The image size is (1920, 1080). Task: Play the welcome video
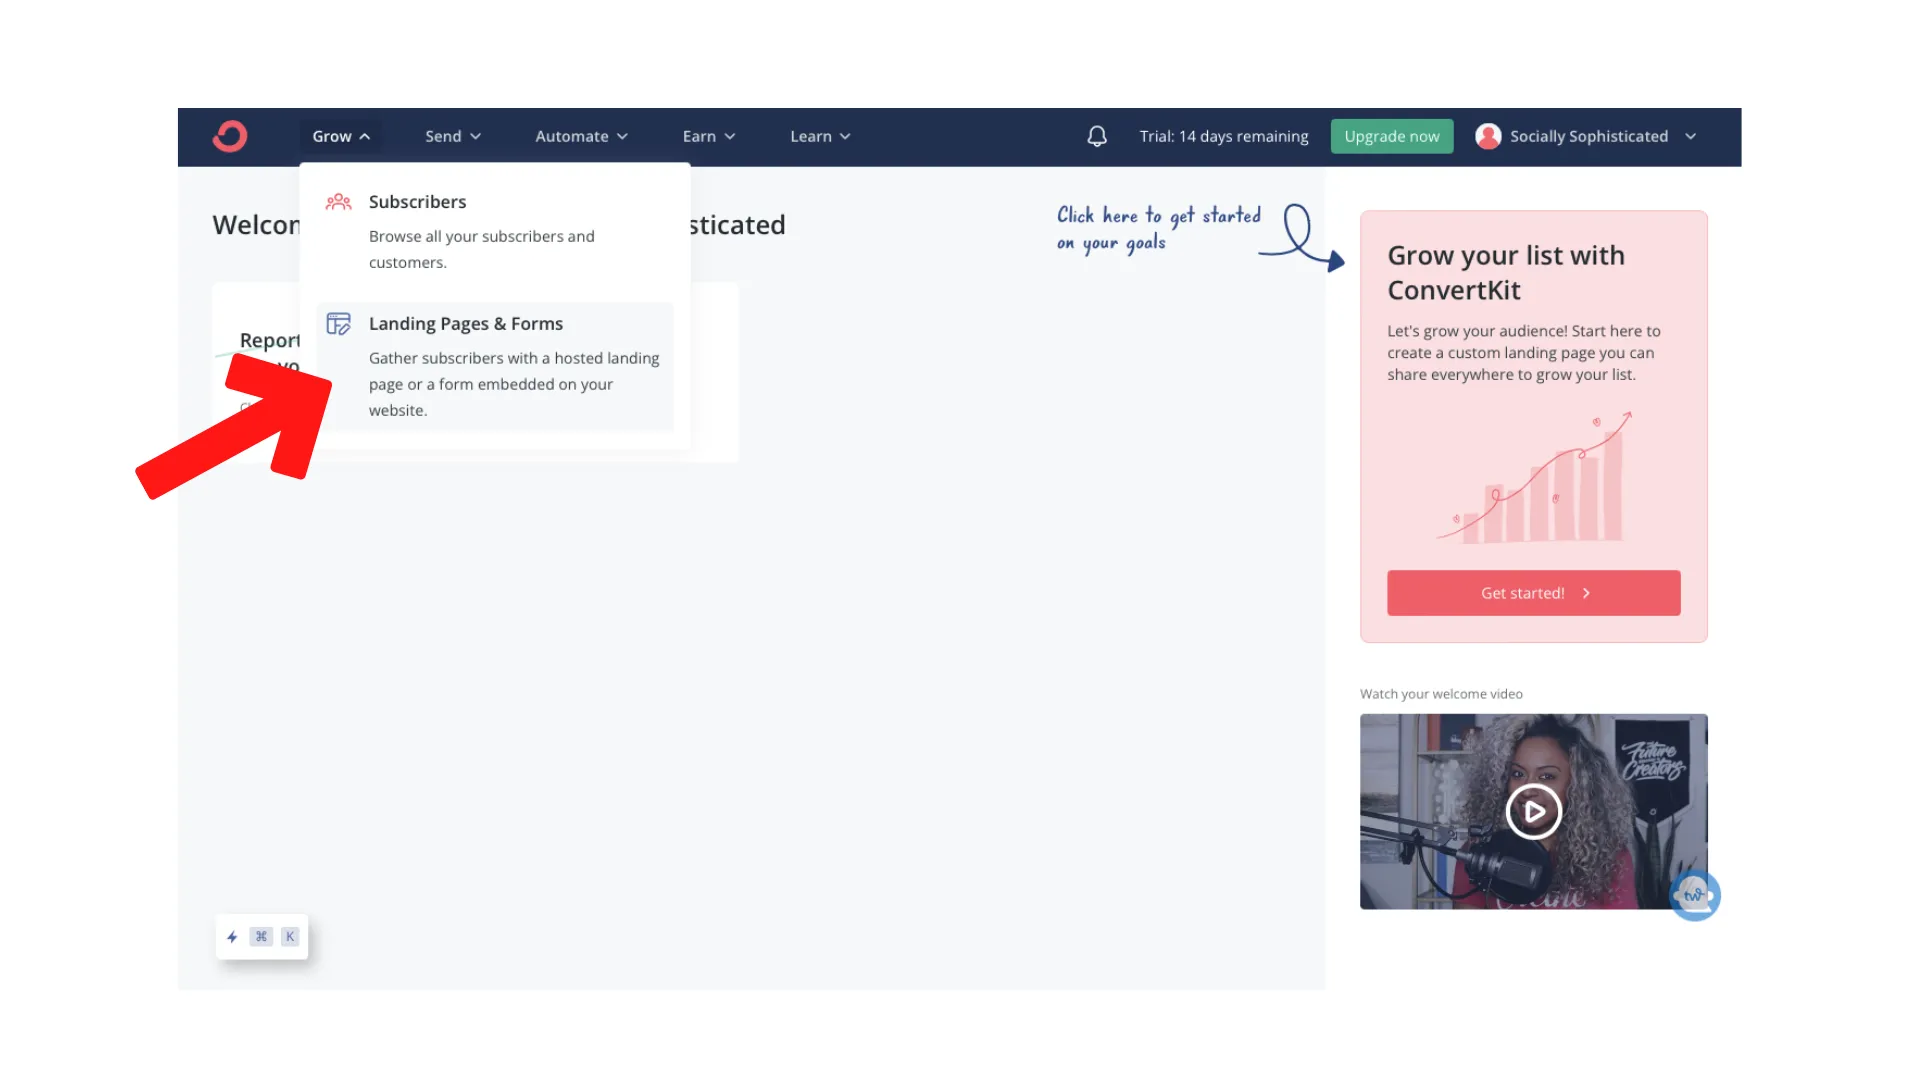click(1533, 811)
